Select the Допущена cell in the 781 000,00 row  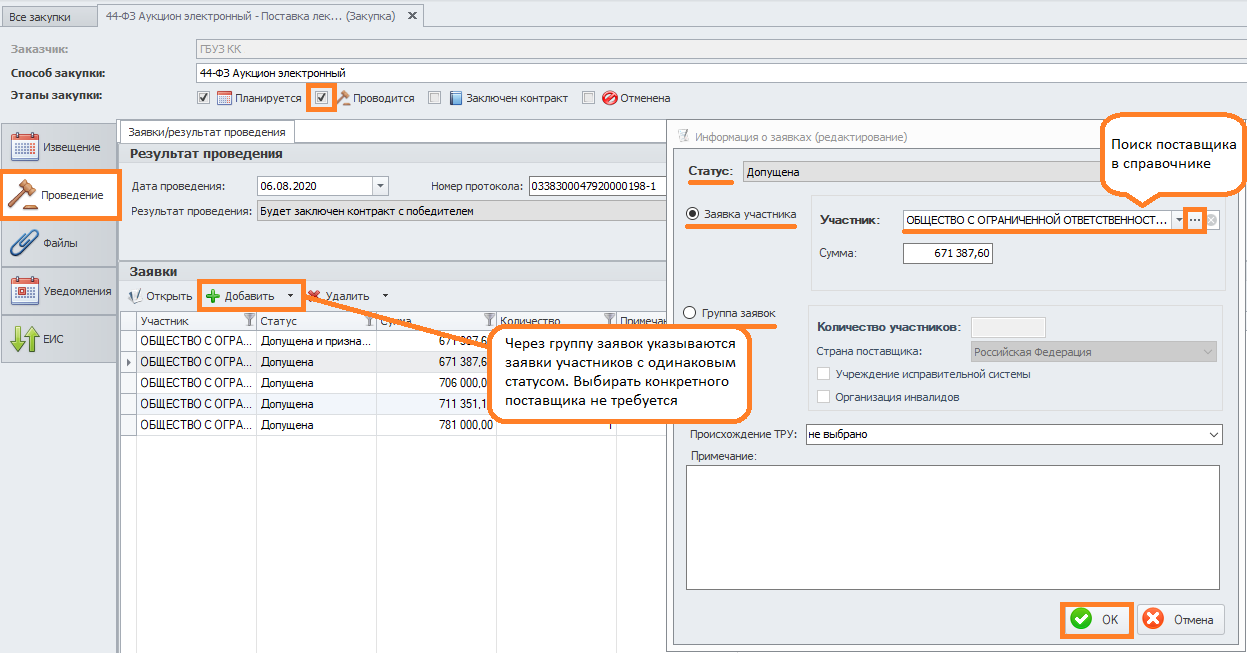[316, 424]
